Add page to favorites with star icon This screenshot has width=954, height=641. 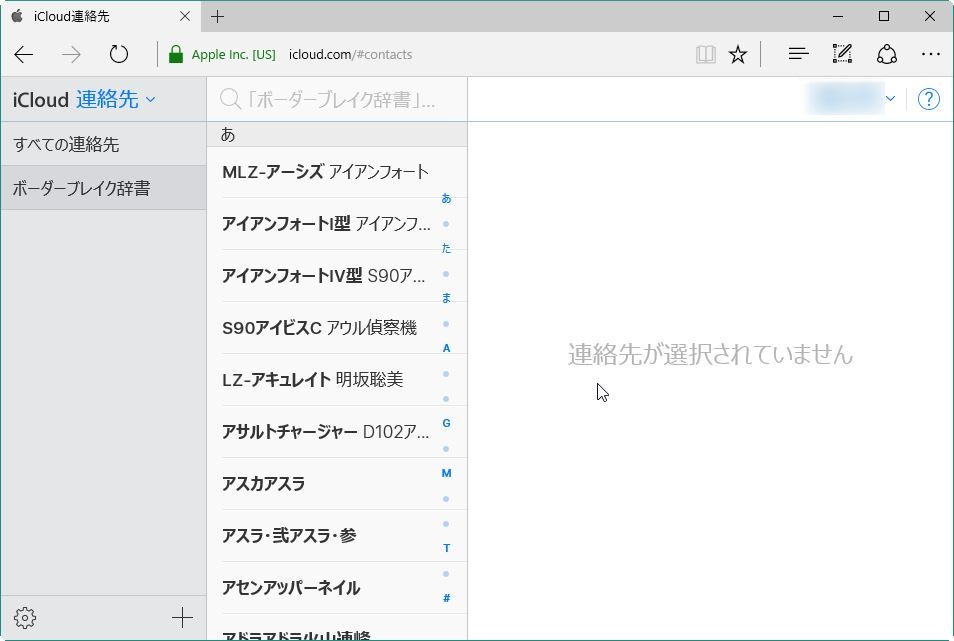[738, 55]
